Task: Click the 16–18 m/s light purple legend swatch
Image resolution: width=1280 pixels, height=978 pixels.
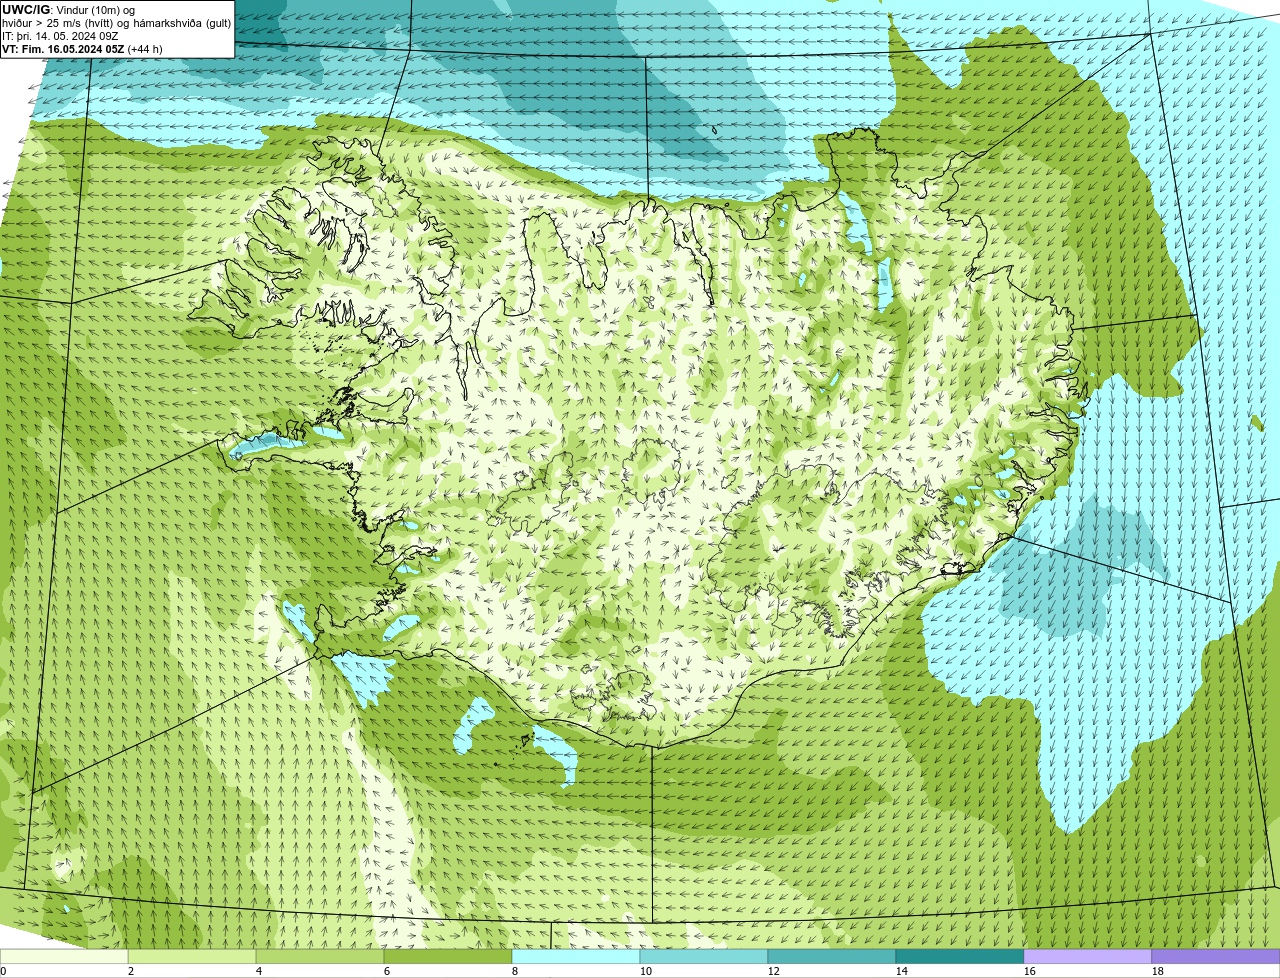Action: (x=1088, y=956)
